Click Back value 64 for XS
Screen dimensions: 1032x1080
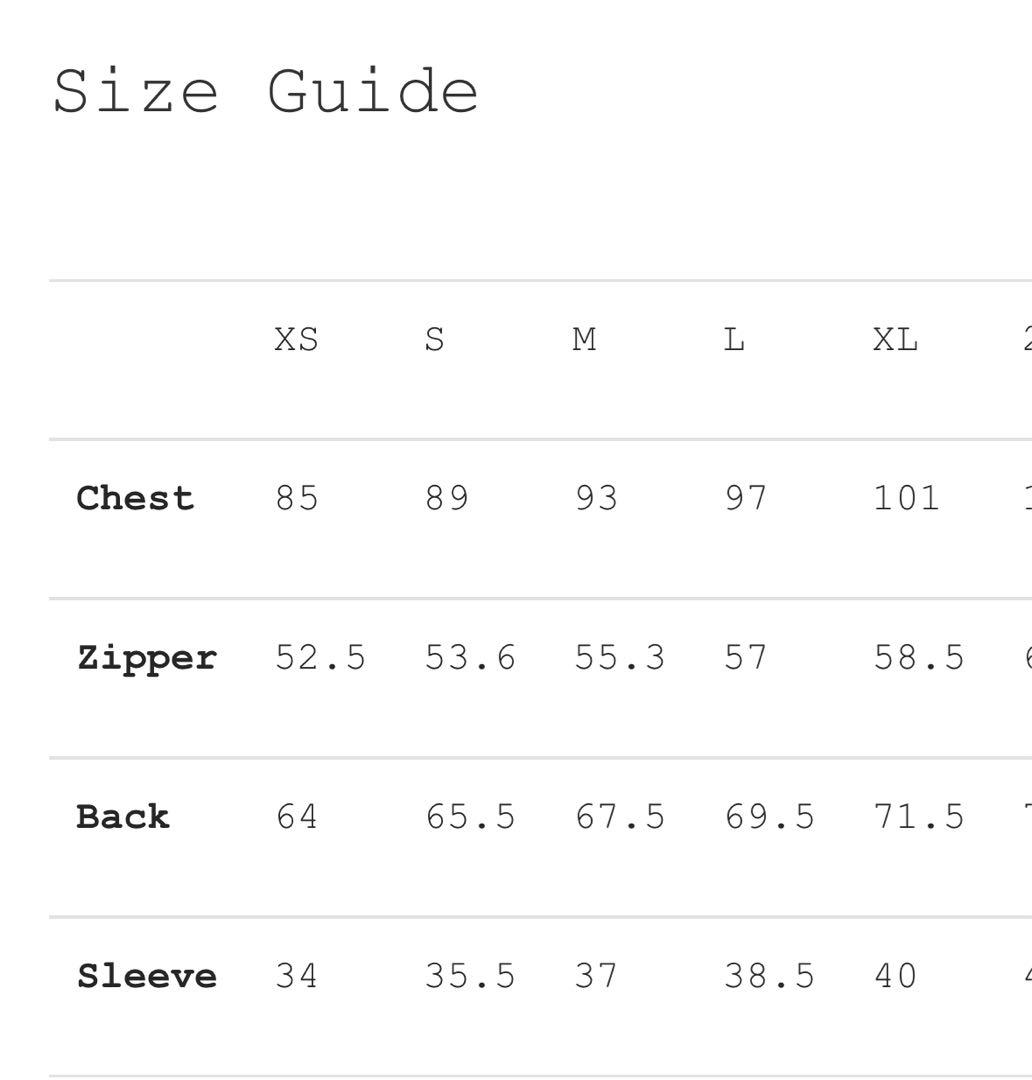click(x=297, y=817)
